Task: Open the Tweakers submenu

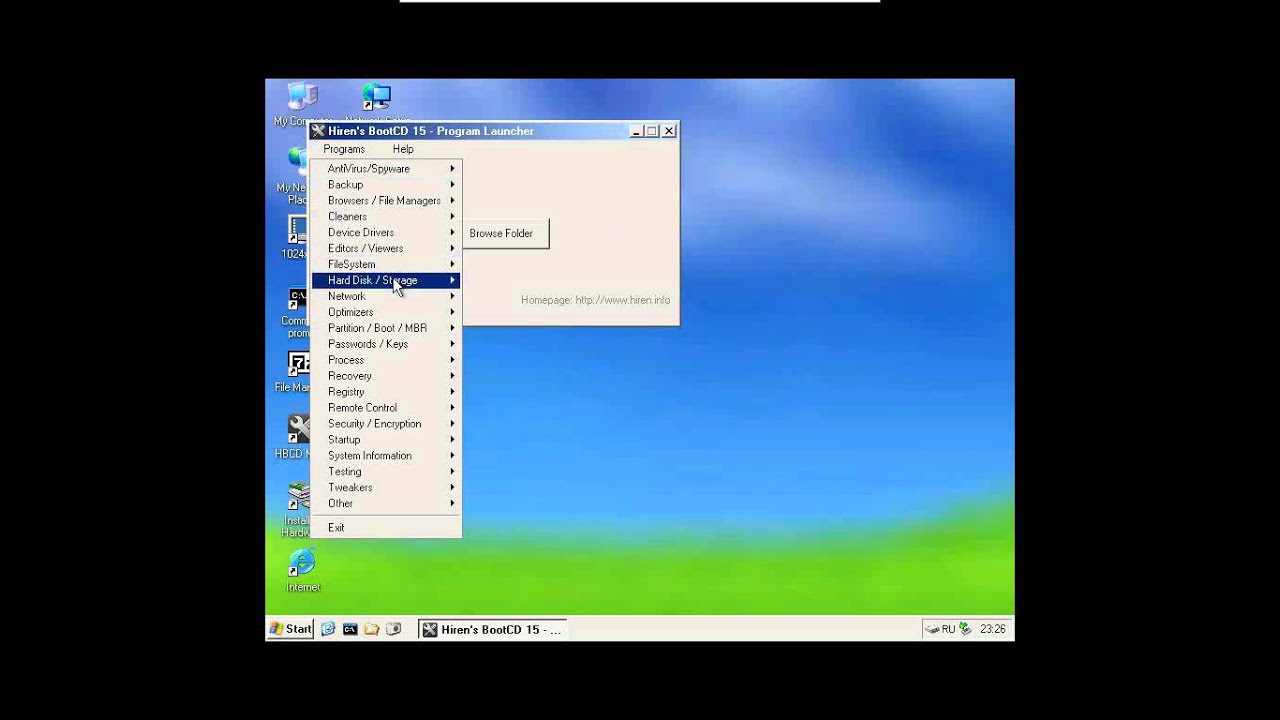Action: 386,488
